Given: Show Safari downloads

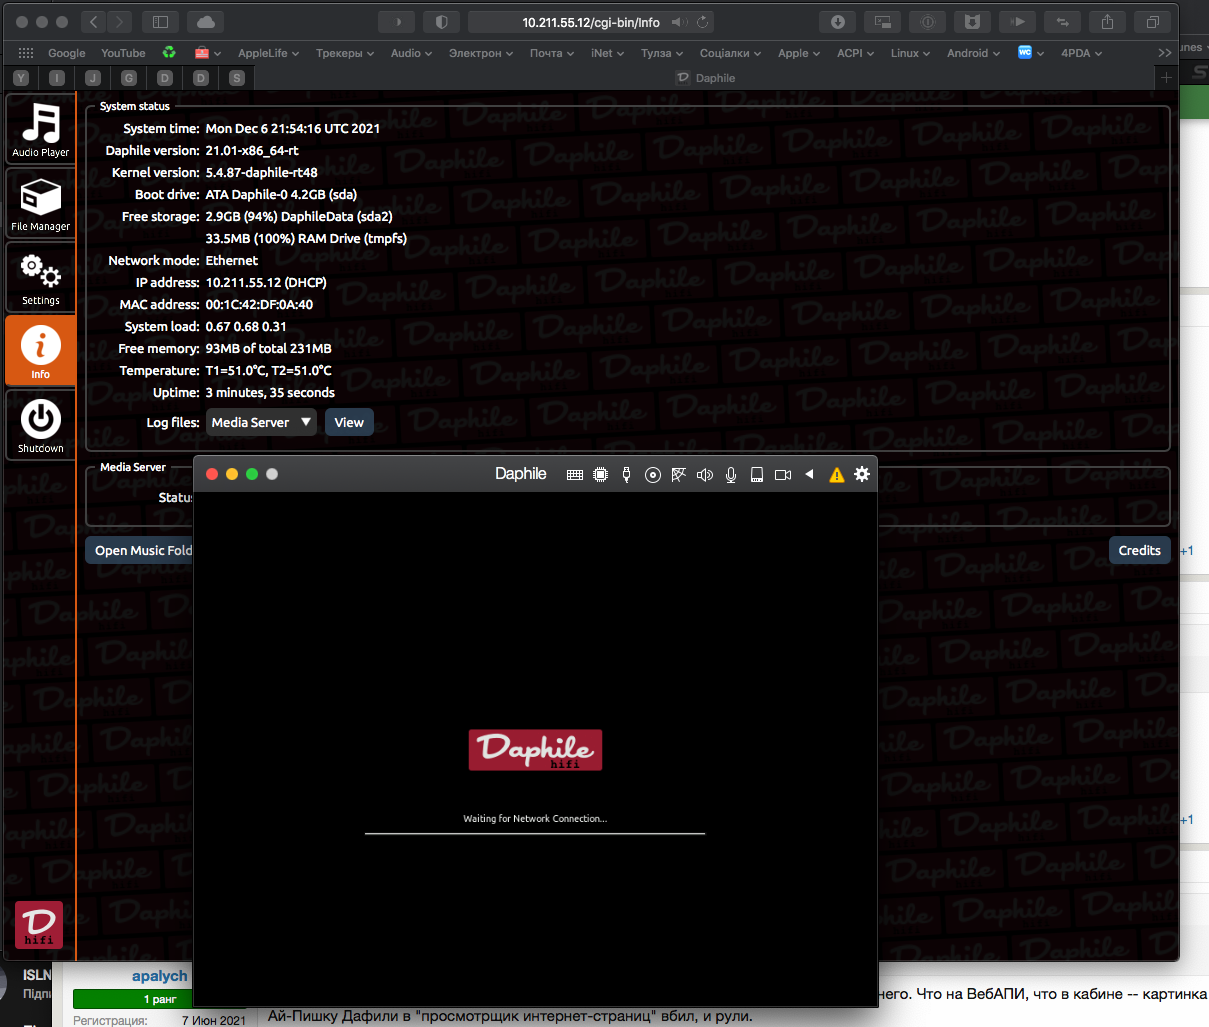Looking at the screenshot, I should [x=837, y=22].
